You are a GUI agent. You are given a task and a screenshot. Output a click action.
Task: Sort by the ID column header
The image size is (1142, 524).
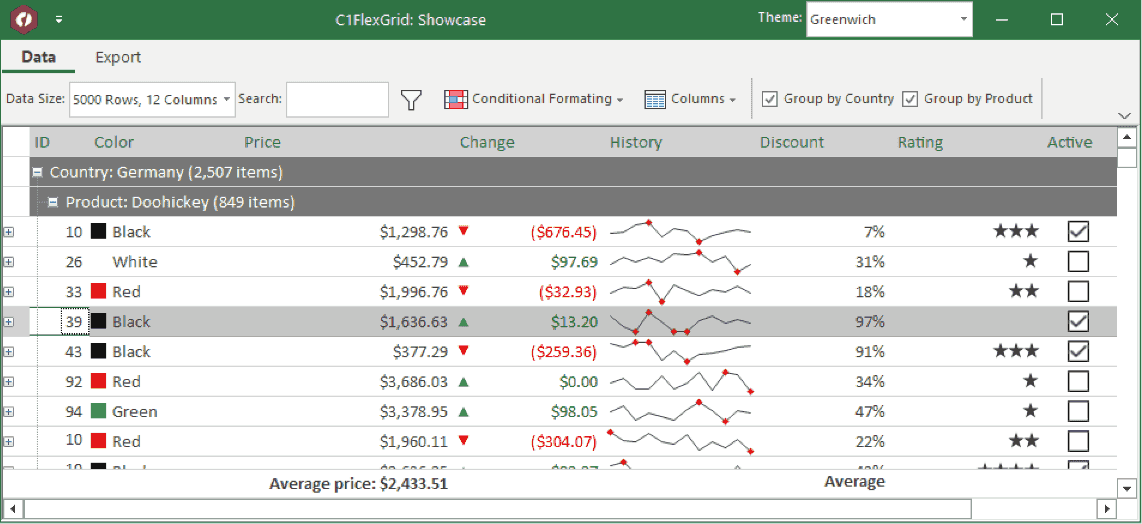(42, 142)
